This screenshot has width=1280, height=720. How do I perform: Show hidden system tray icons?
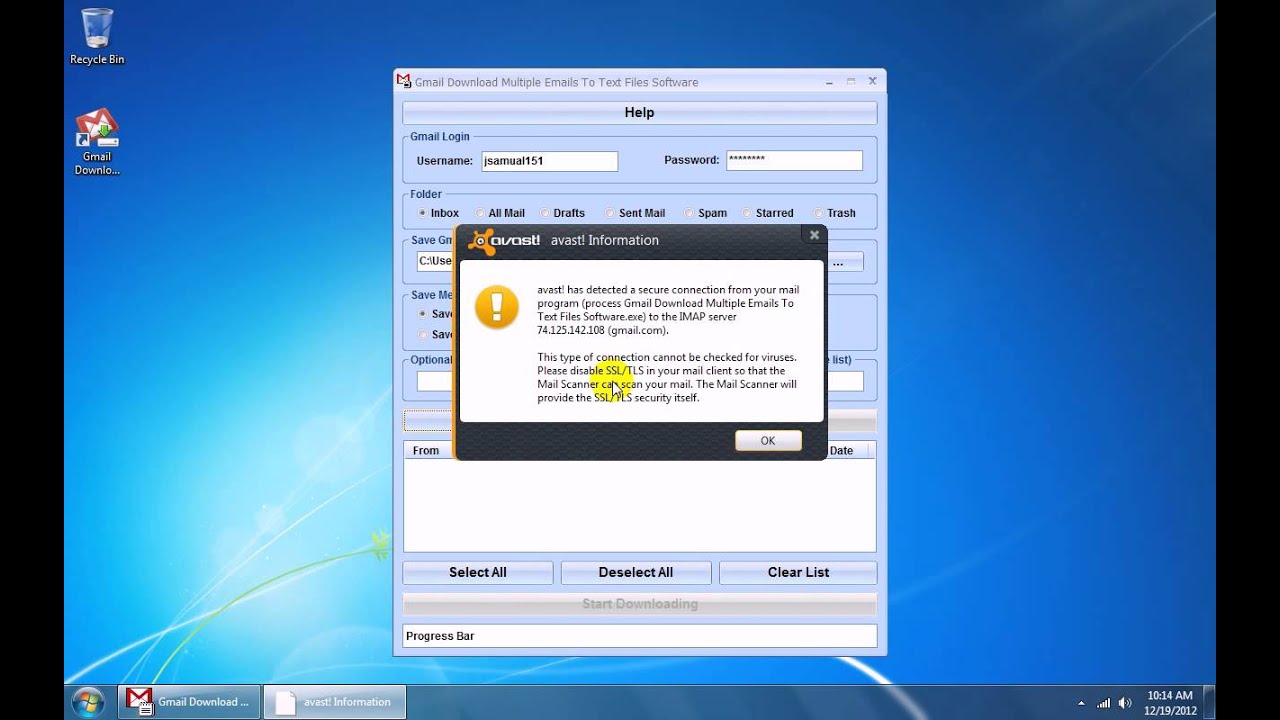(1082, 703)
